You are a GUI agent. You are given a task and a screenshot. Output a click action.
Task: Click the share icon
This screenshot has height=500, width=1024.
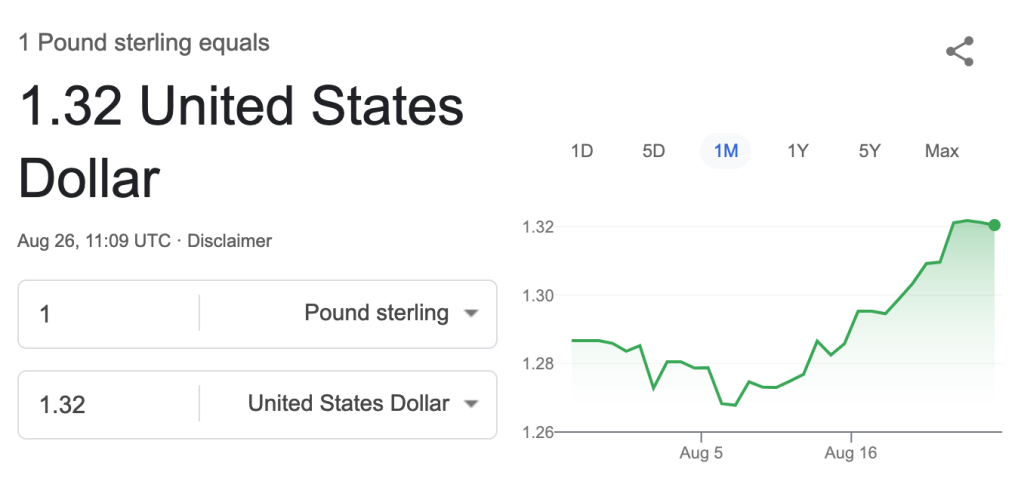[x=959, y=51]
